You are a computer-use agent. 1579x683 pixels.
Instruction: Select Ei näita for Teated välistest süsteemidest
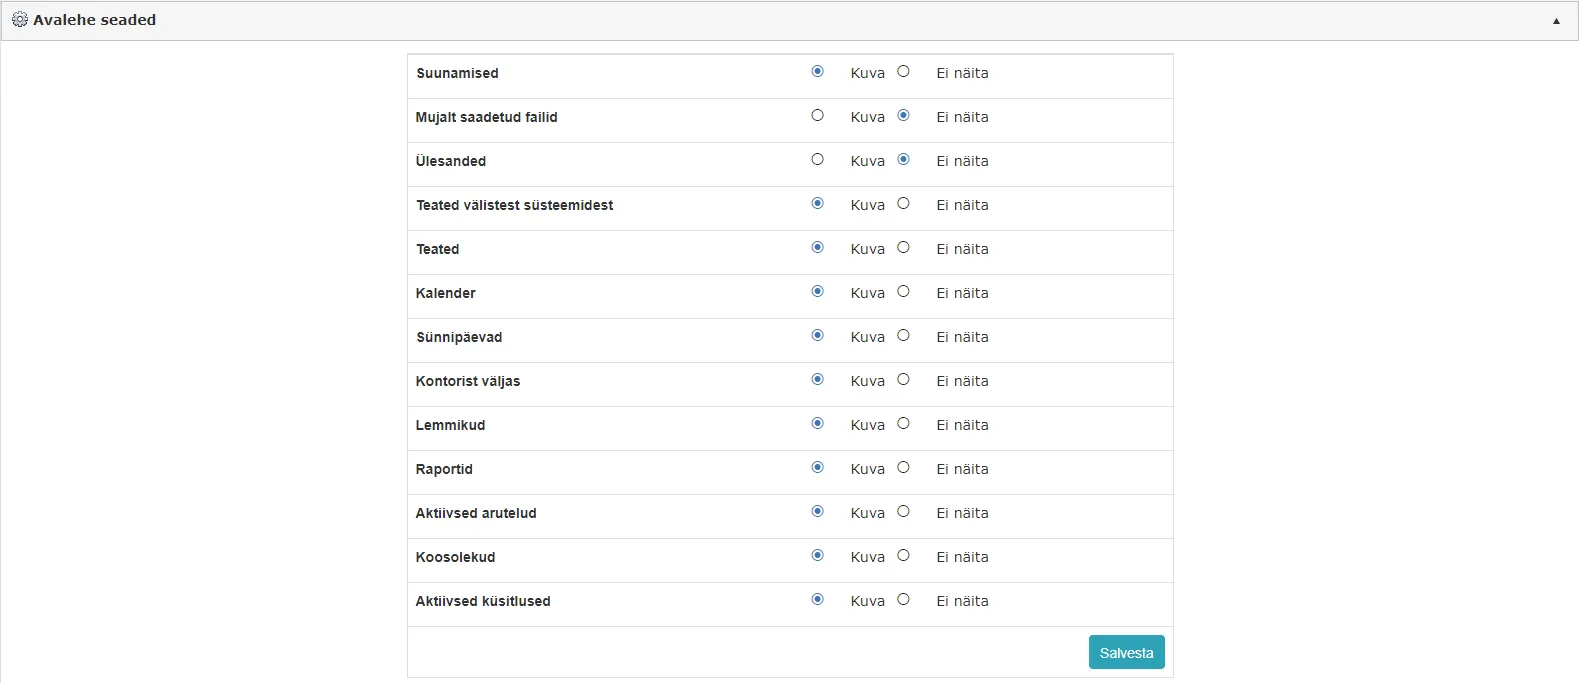tap(903, 203)
